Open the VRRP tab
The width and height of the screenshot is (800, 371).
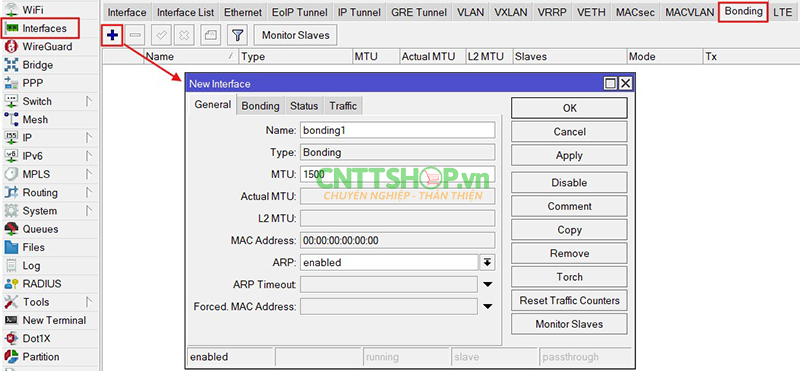point(552,12)
